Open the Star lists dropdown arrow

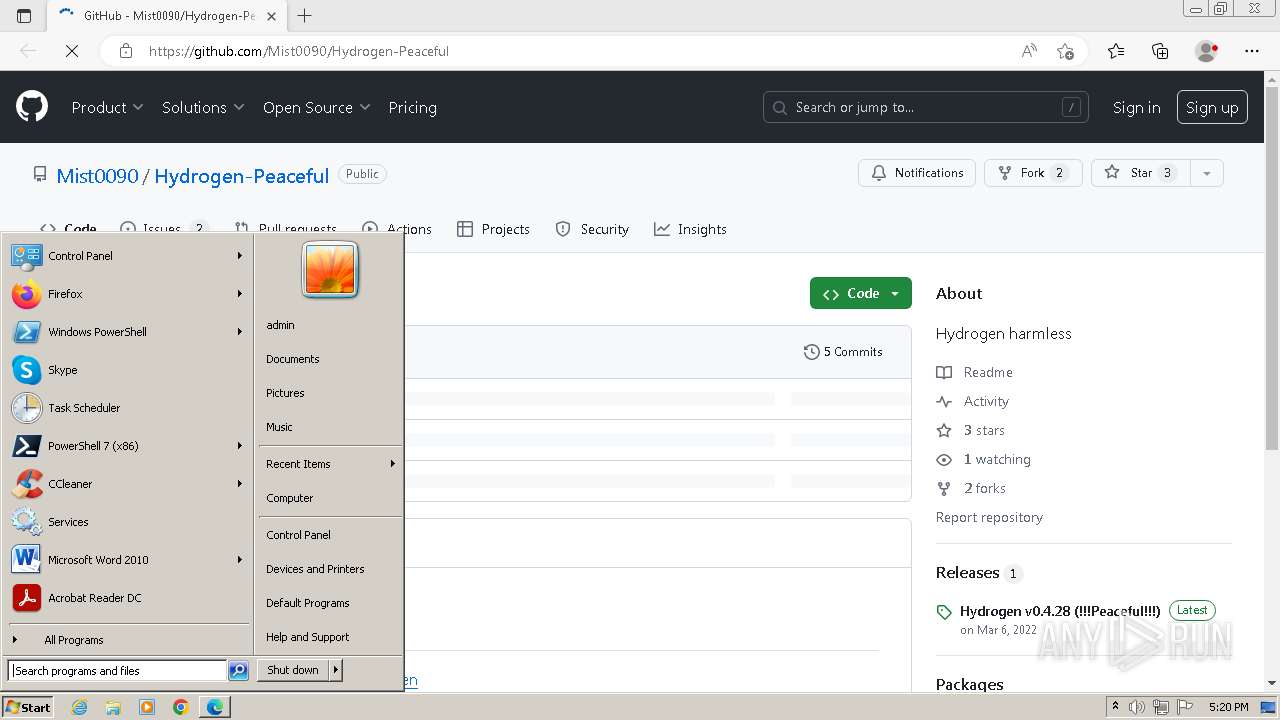1207,173
